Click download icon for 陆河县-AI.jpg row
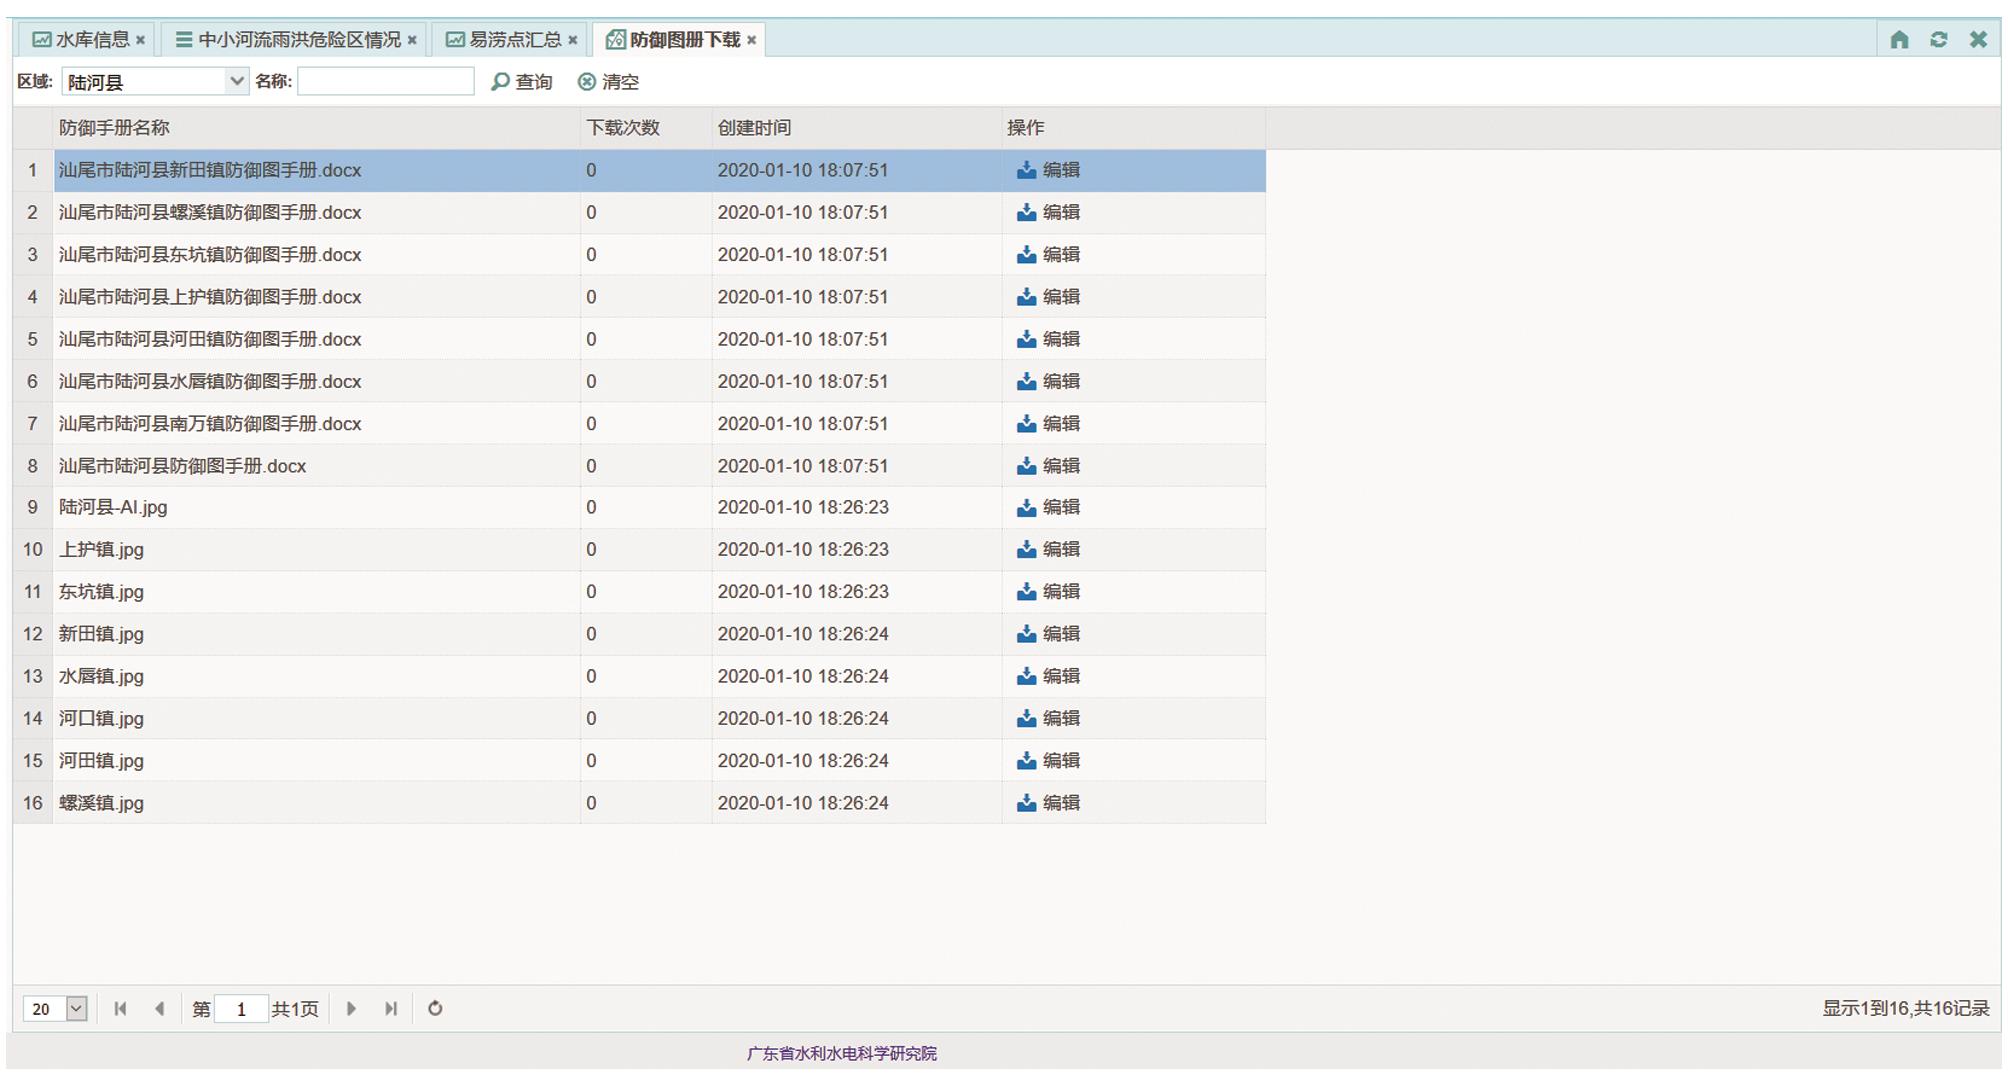The width and height of the screenshot is (2008, 1087). [1026, 508]
